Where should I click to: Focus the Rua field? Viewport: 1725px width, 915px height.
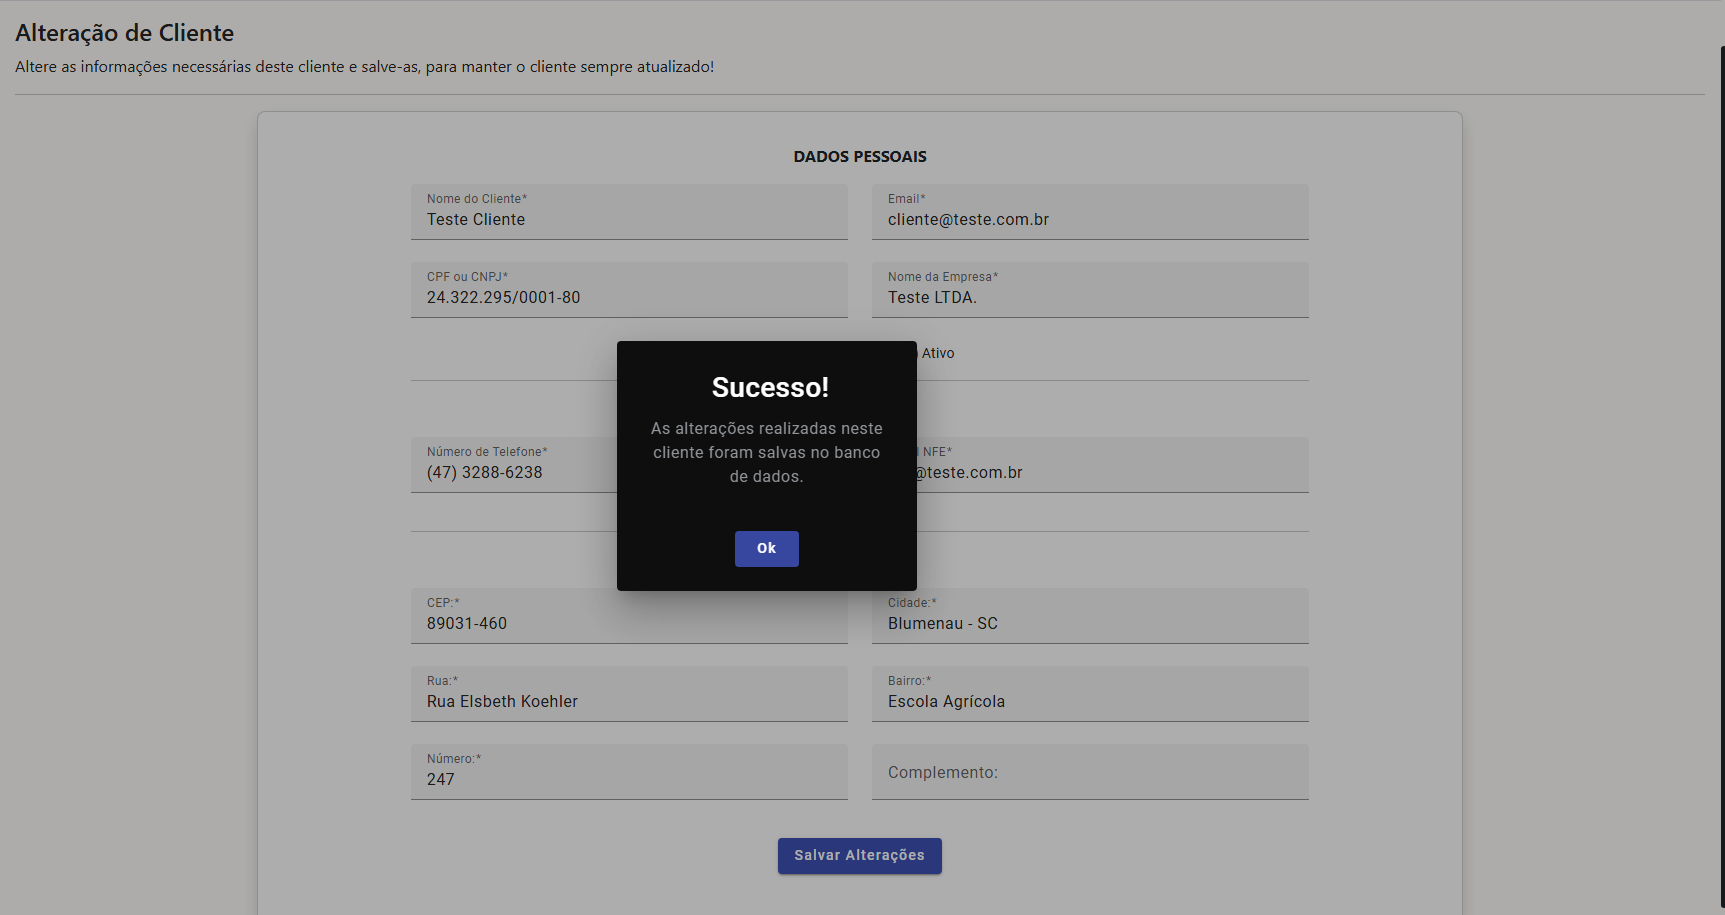click(628, 695)
